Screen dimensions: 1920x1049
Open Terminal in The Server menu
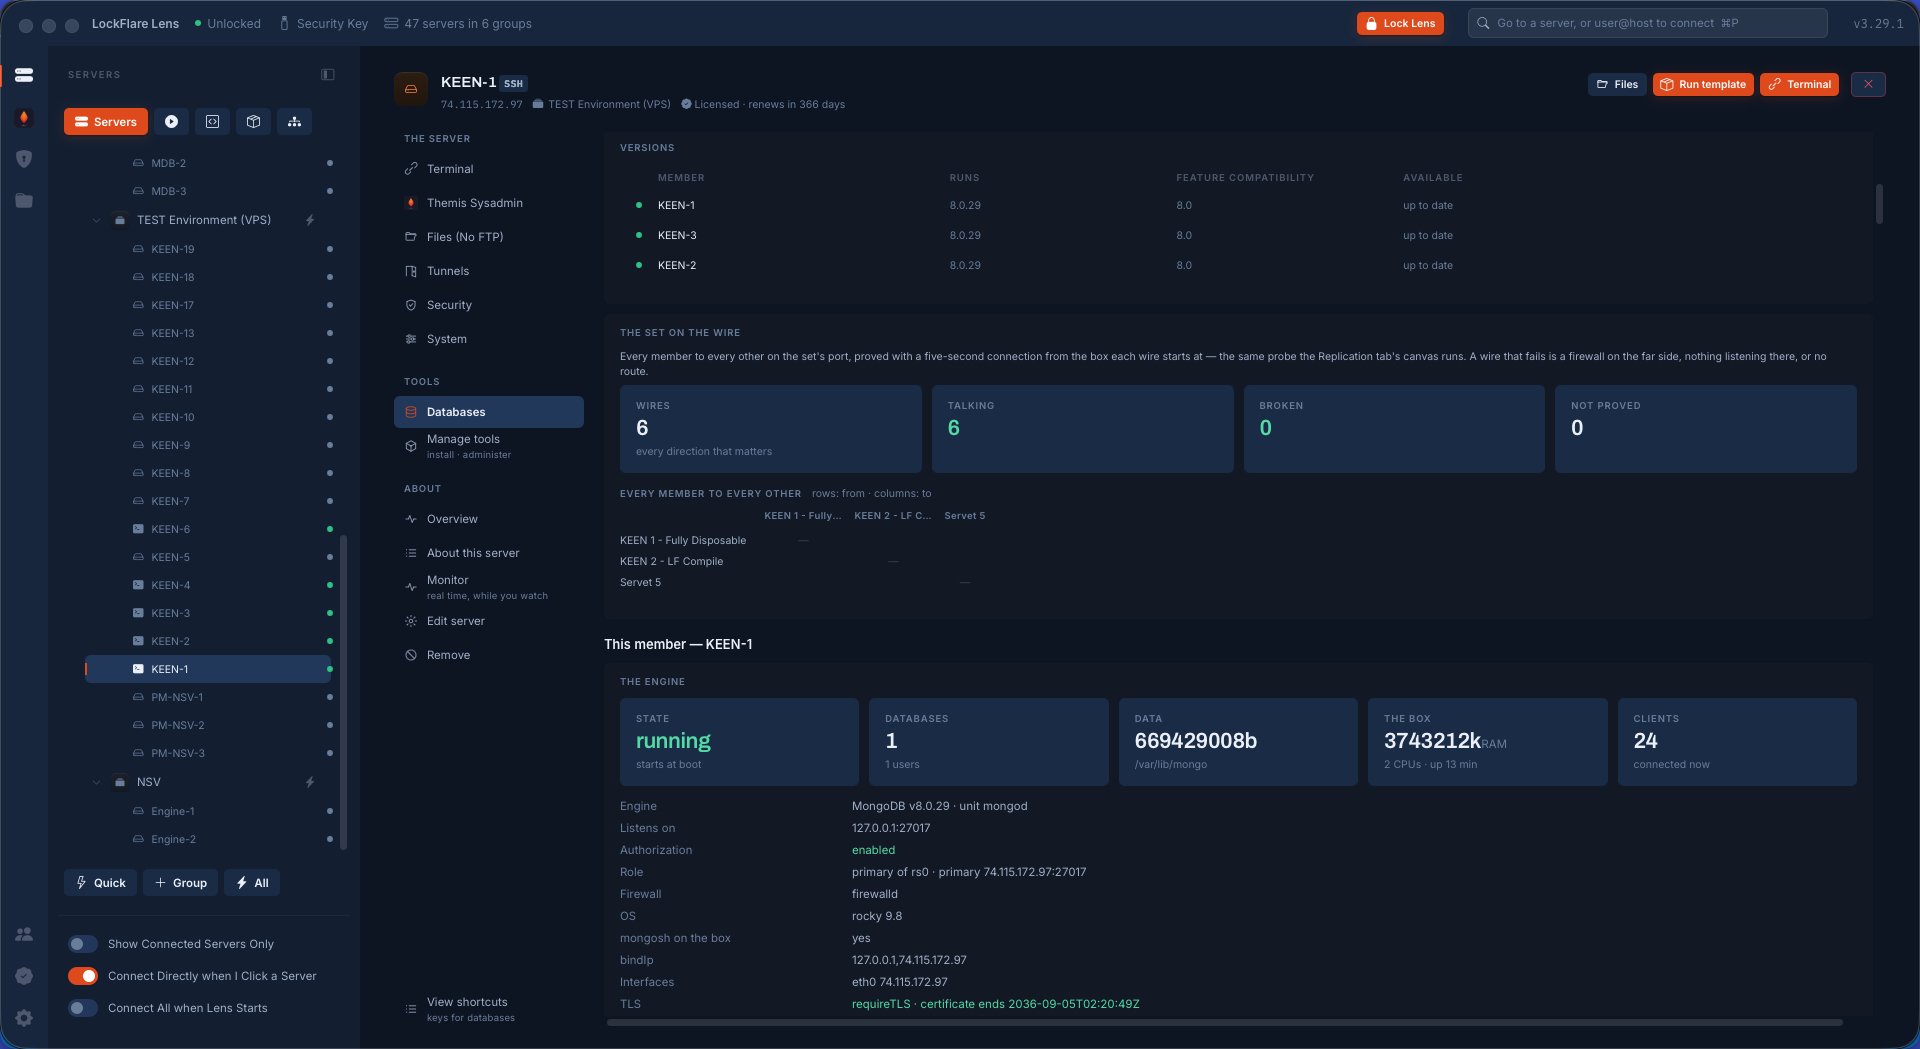[x=489, y=169]
